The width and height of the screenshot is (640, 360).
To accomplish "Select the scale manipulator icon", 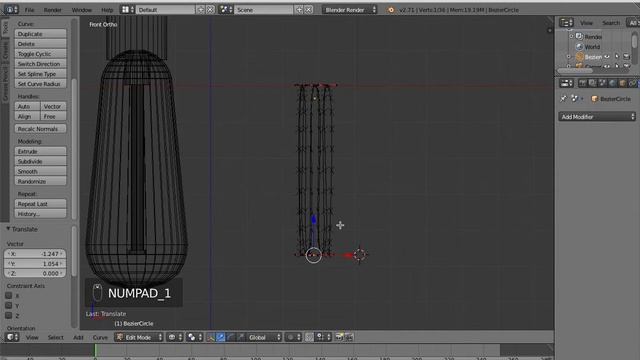I will click(240, 337).
